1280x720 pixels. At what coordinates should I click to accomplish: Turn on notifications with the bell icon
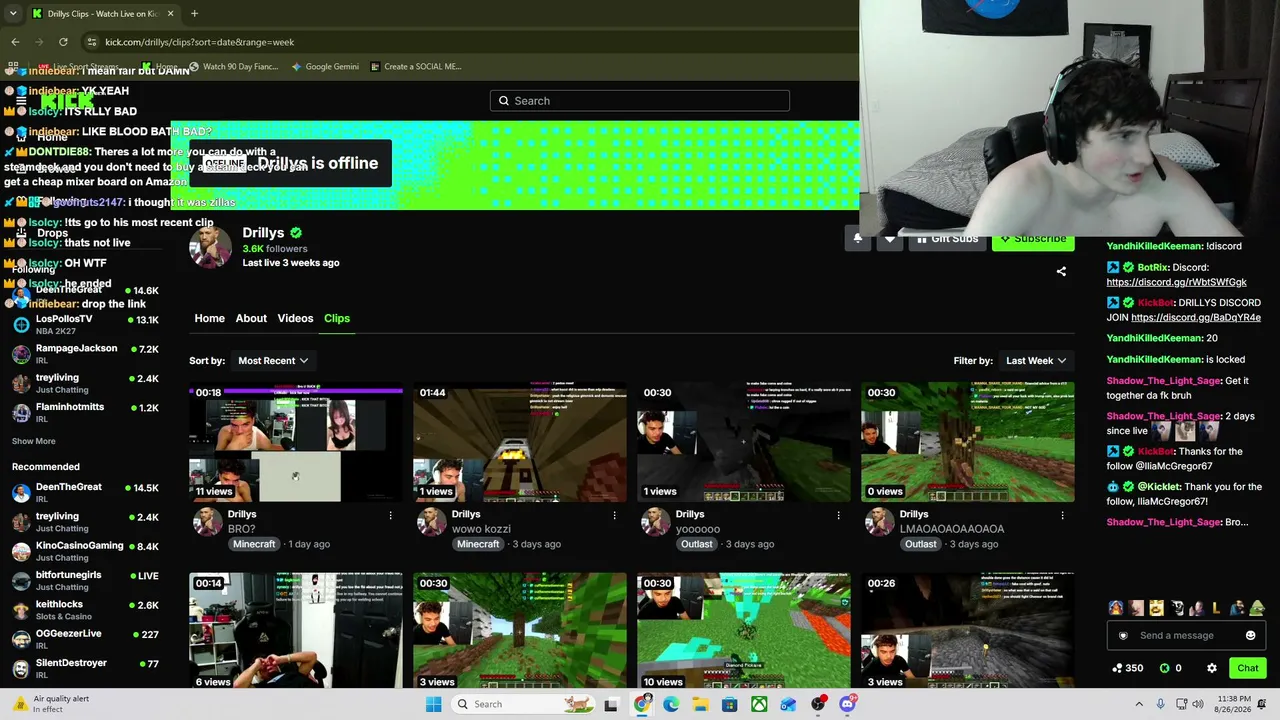click(x=857, y=239)
